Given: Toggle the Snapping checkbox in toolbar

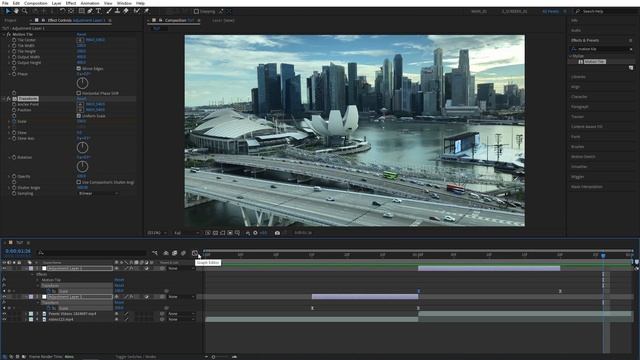Looking at the screenshot, I should pyautogui.click(x=196, y=11).
